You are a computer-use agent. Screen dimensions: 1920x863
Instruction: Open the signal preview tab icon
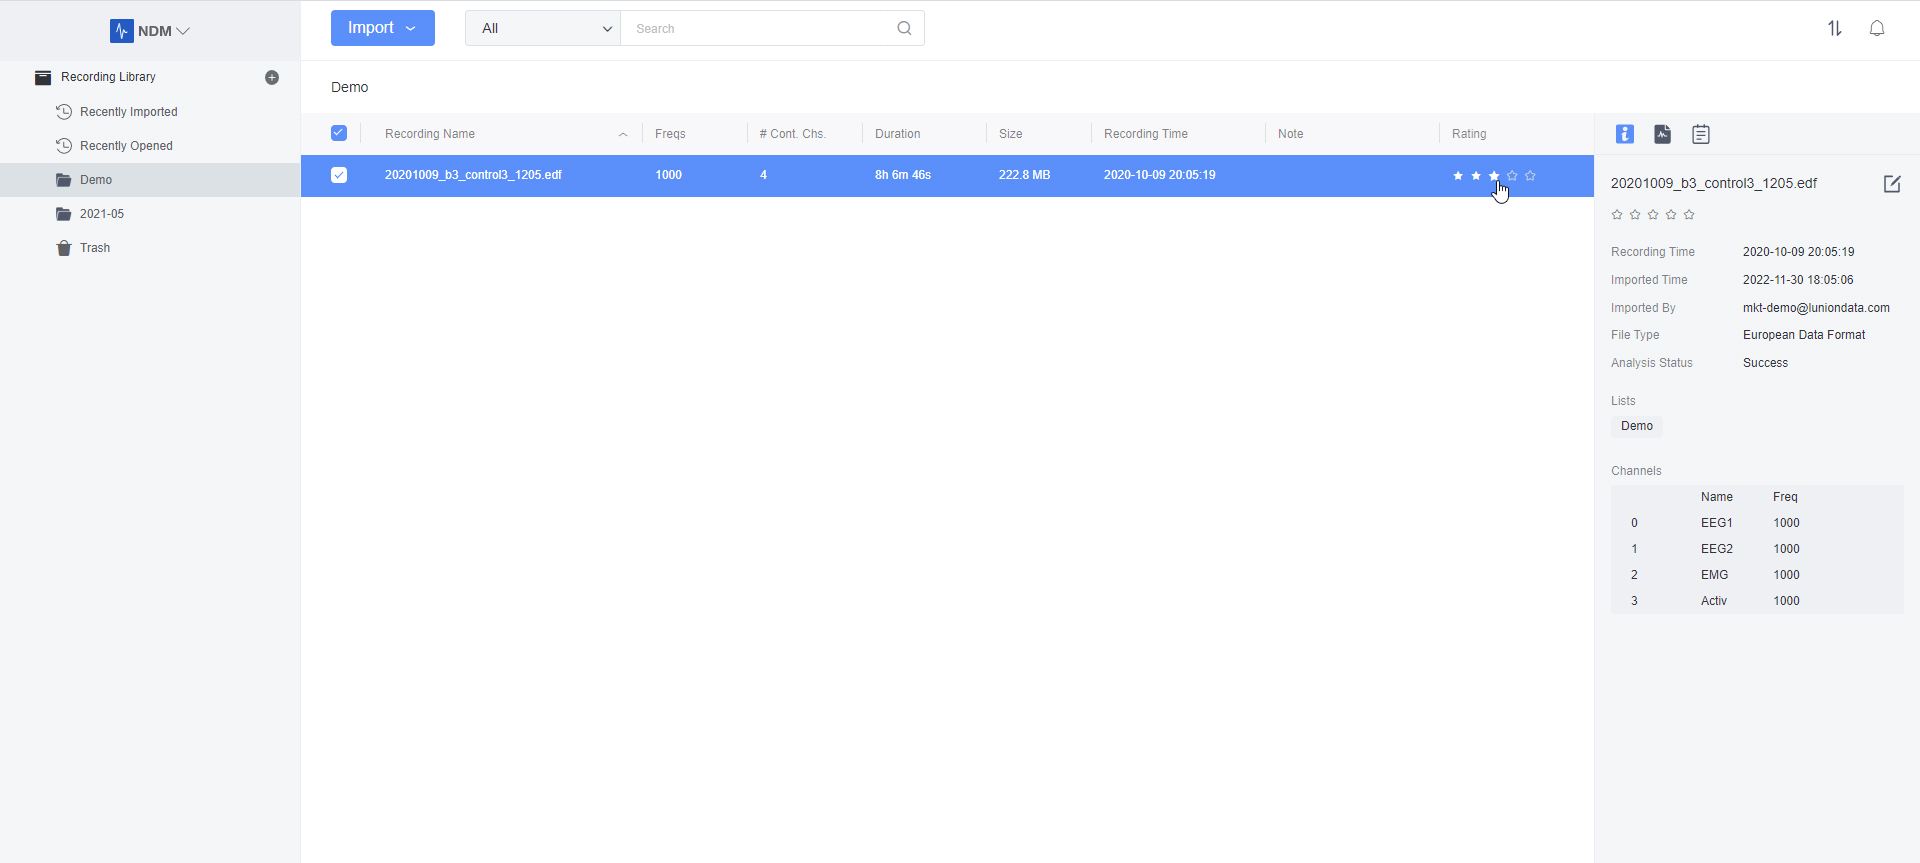tap(1662, 134)
